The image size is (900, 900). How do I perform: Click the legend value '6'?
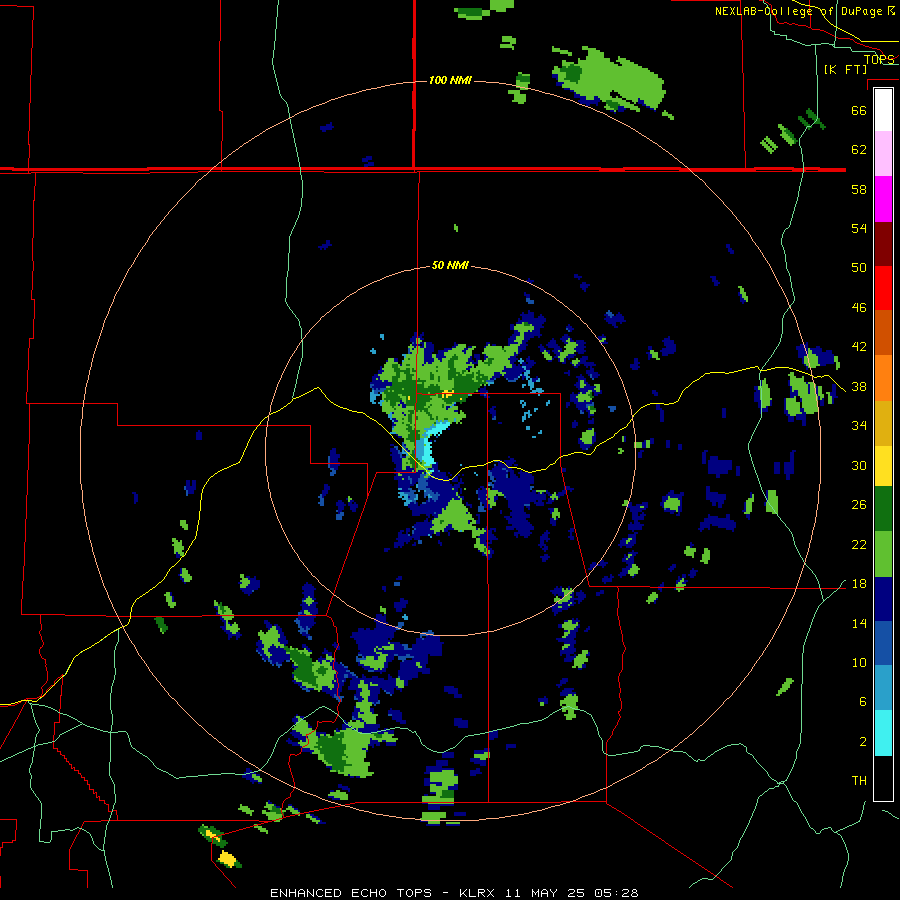(863, 702)
